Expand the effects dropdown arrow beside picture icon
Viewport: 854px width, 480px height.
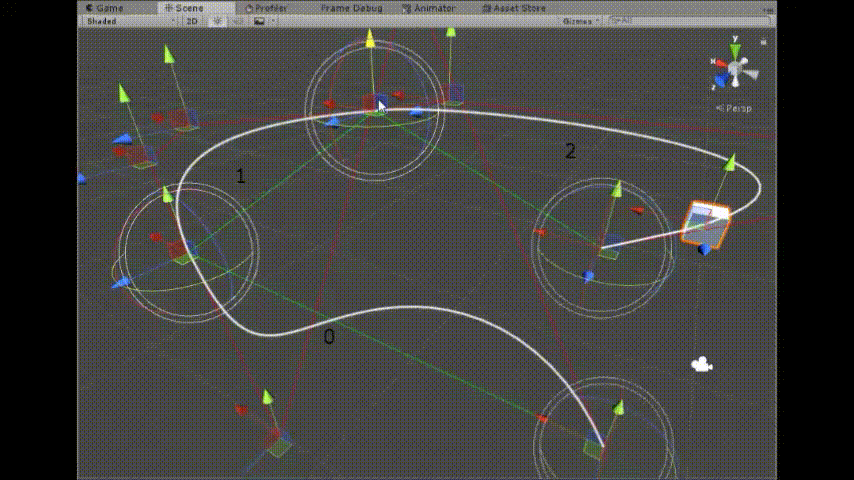[x=273, y=21]
